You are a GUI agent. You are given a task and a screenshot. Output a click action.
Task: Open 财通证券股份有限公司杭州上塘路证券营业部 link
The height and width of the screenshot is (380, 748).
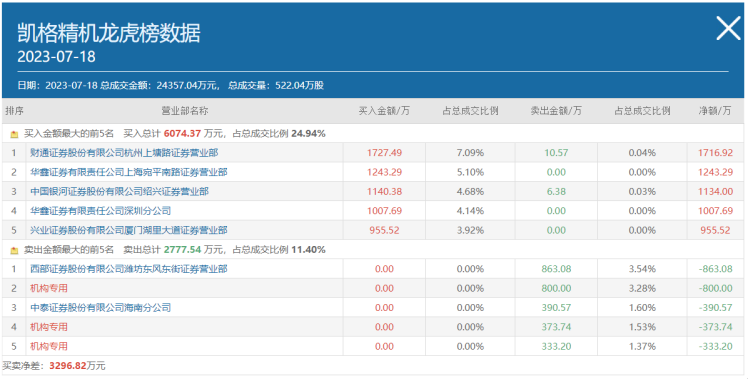click(124, 153)
